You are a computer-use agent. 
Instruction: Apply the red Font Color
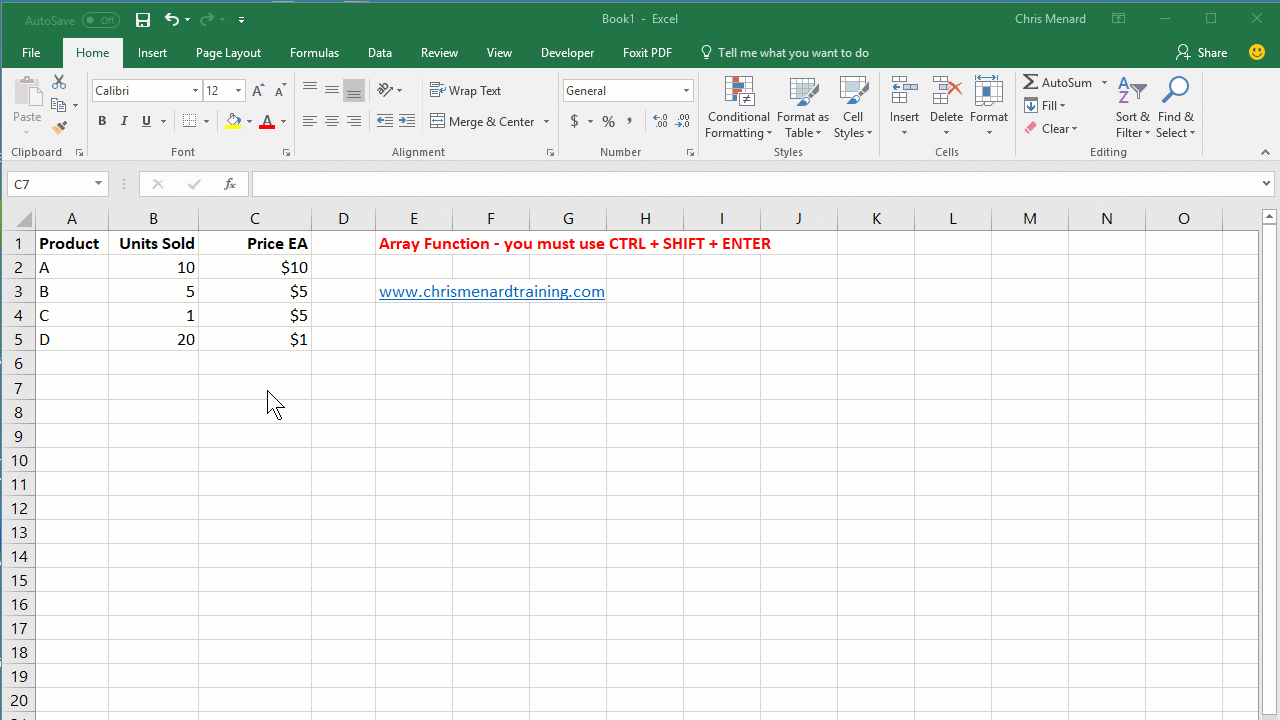point(266,122)
